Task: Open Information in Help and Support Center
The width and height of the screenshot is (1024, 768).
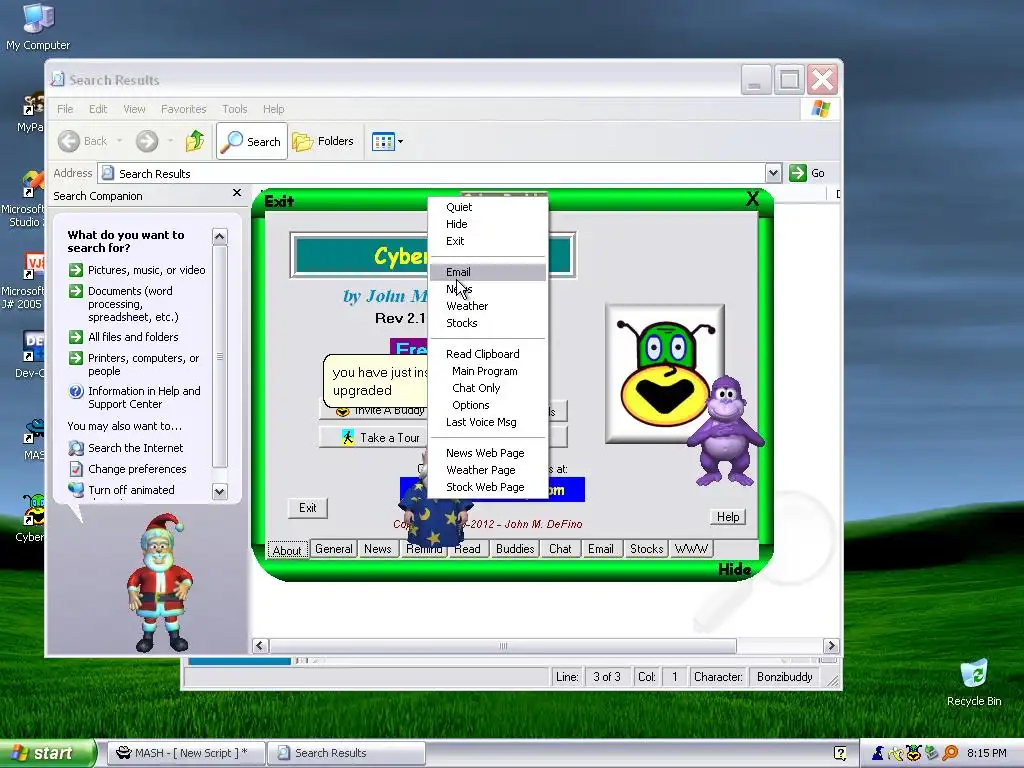Action: point(144,397)
